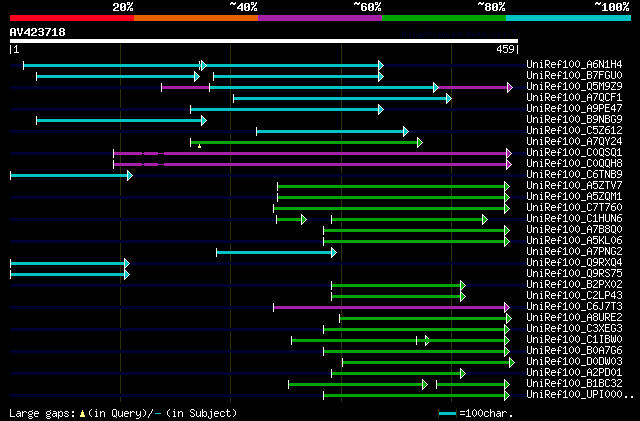The width and height of the screenshot is (640, 421).
Task: Click the green alignment bar in B2PX02 row
Action: pos(398,285)
